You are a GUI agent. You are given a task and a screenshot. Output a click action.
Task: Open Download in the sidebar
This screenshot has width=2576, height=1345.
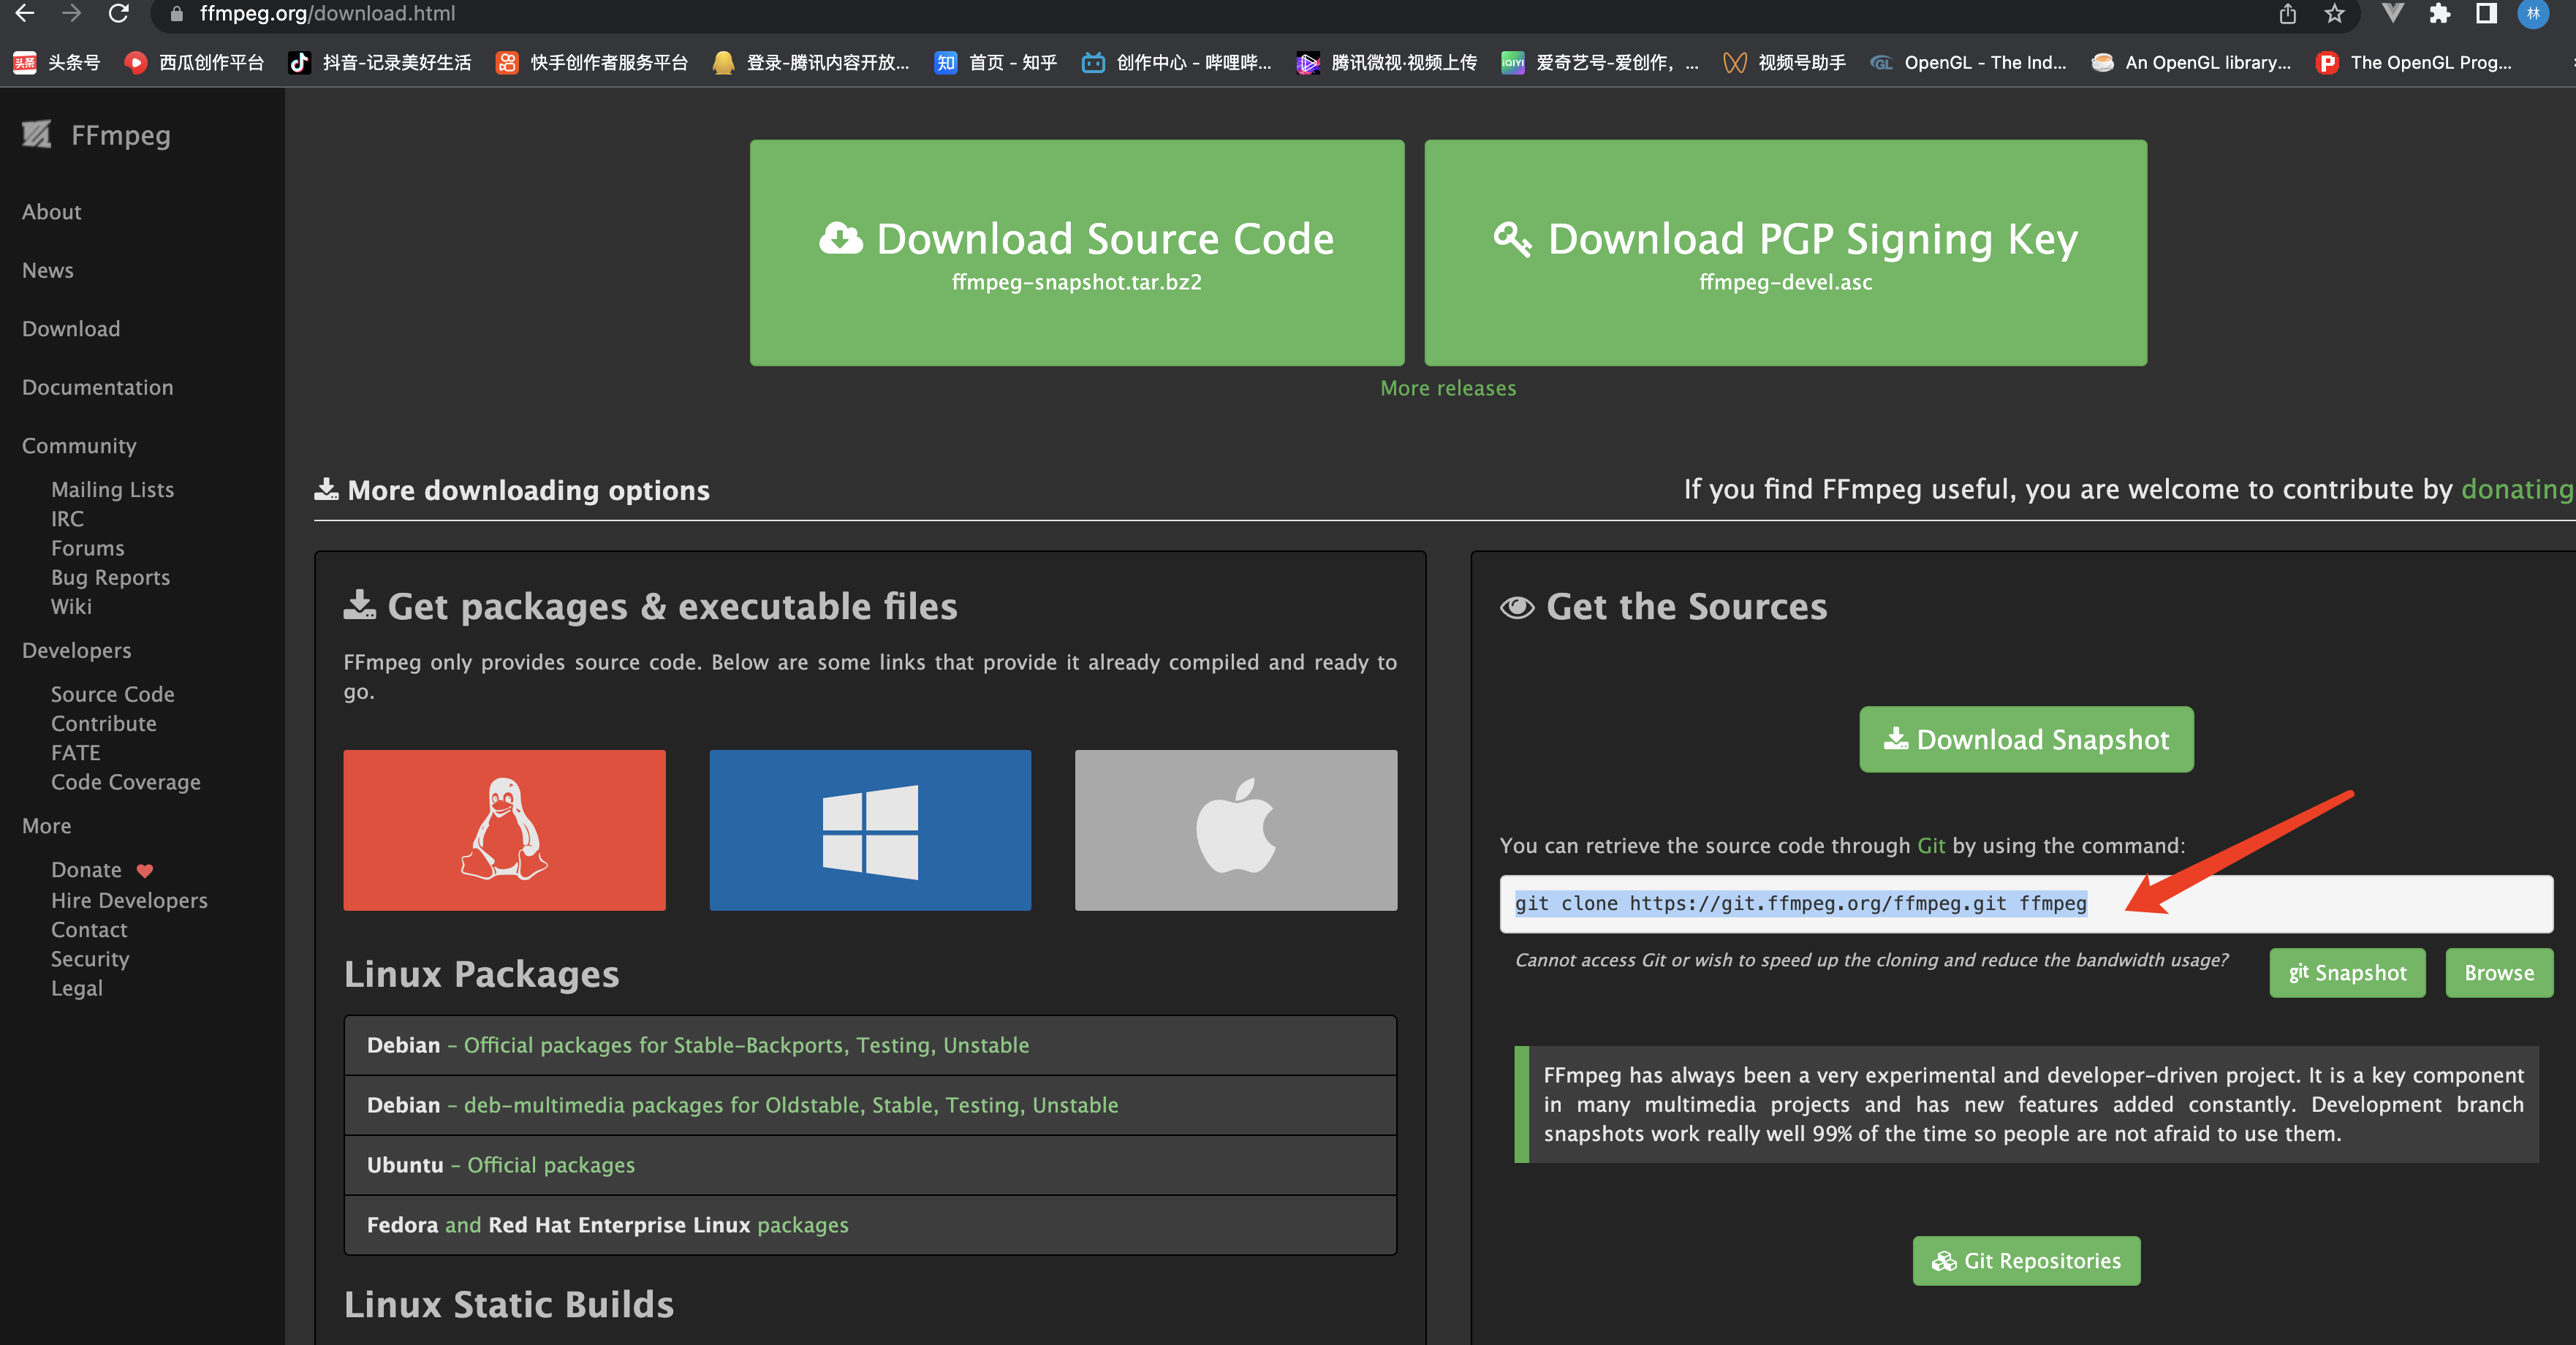click(x=71, y=329)
